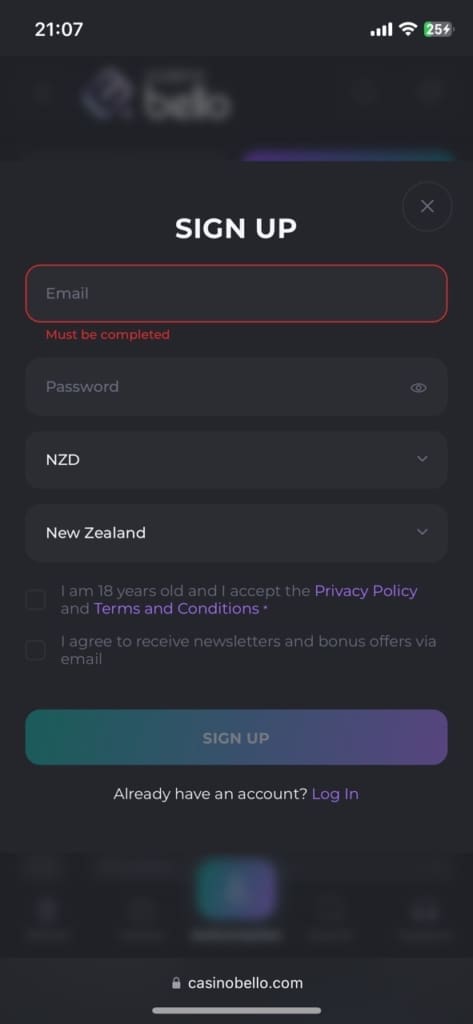Check the newsletters and bonus offers box
This screenshot has width=473, height=1024.
[35, 650]
